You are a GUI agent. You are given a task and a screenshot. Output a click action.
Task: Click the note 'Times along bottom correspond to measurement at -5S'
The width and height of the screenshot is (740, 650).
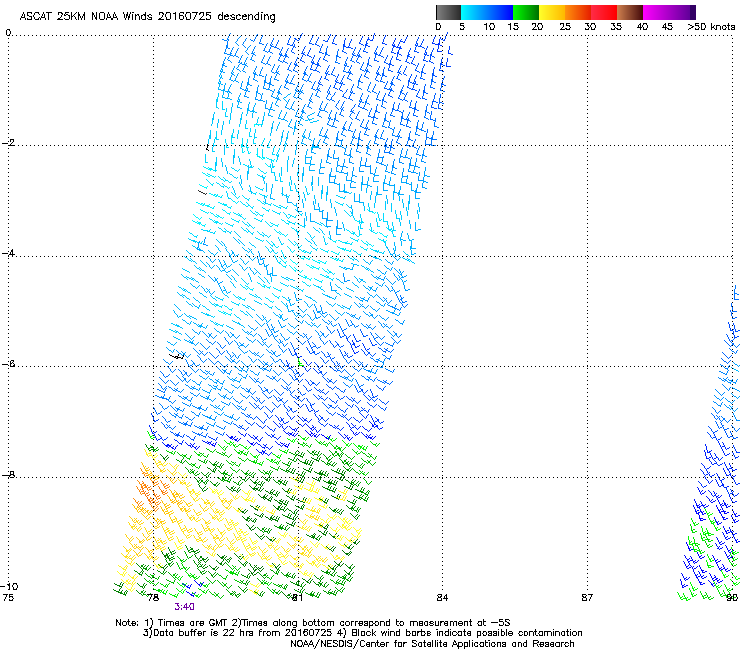[376, 623]
